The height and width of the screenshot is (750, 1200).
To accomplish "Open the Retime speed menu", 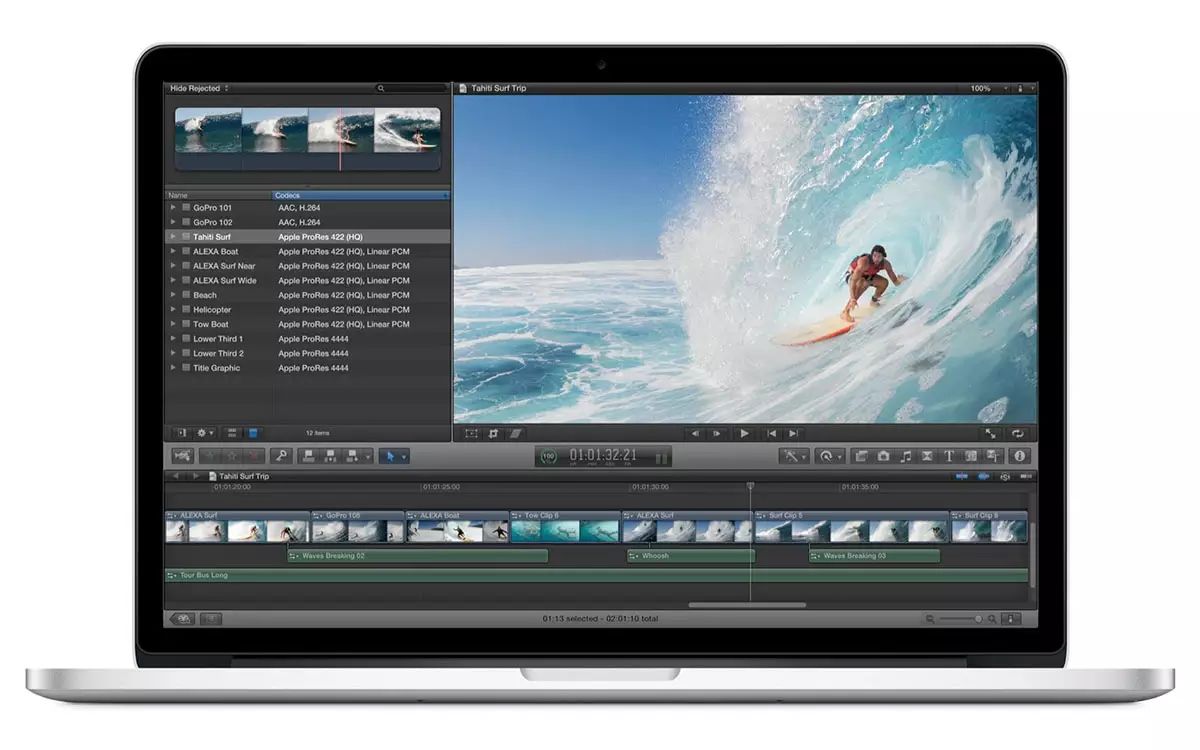I will pos(831,456).
